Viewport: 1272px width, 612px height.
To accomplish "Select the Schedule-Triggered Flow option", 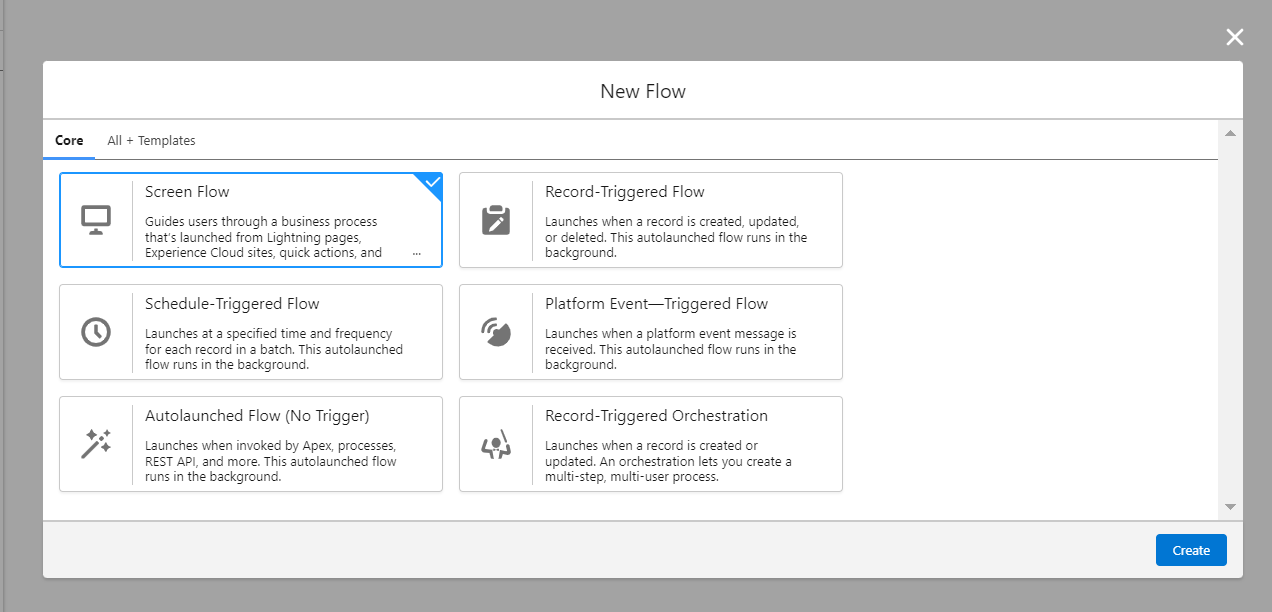I will coord(250,332).
